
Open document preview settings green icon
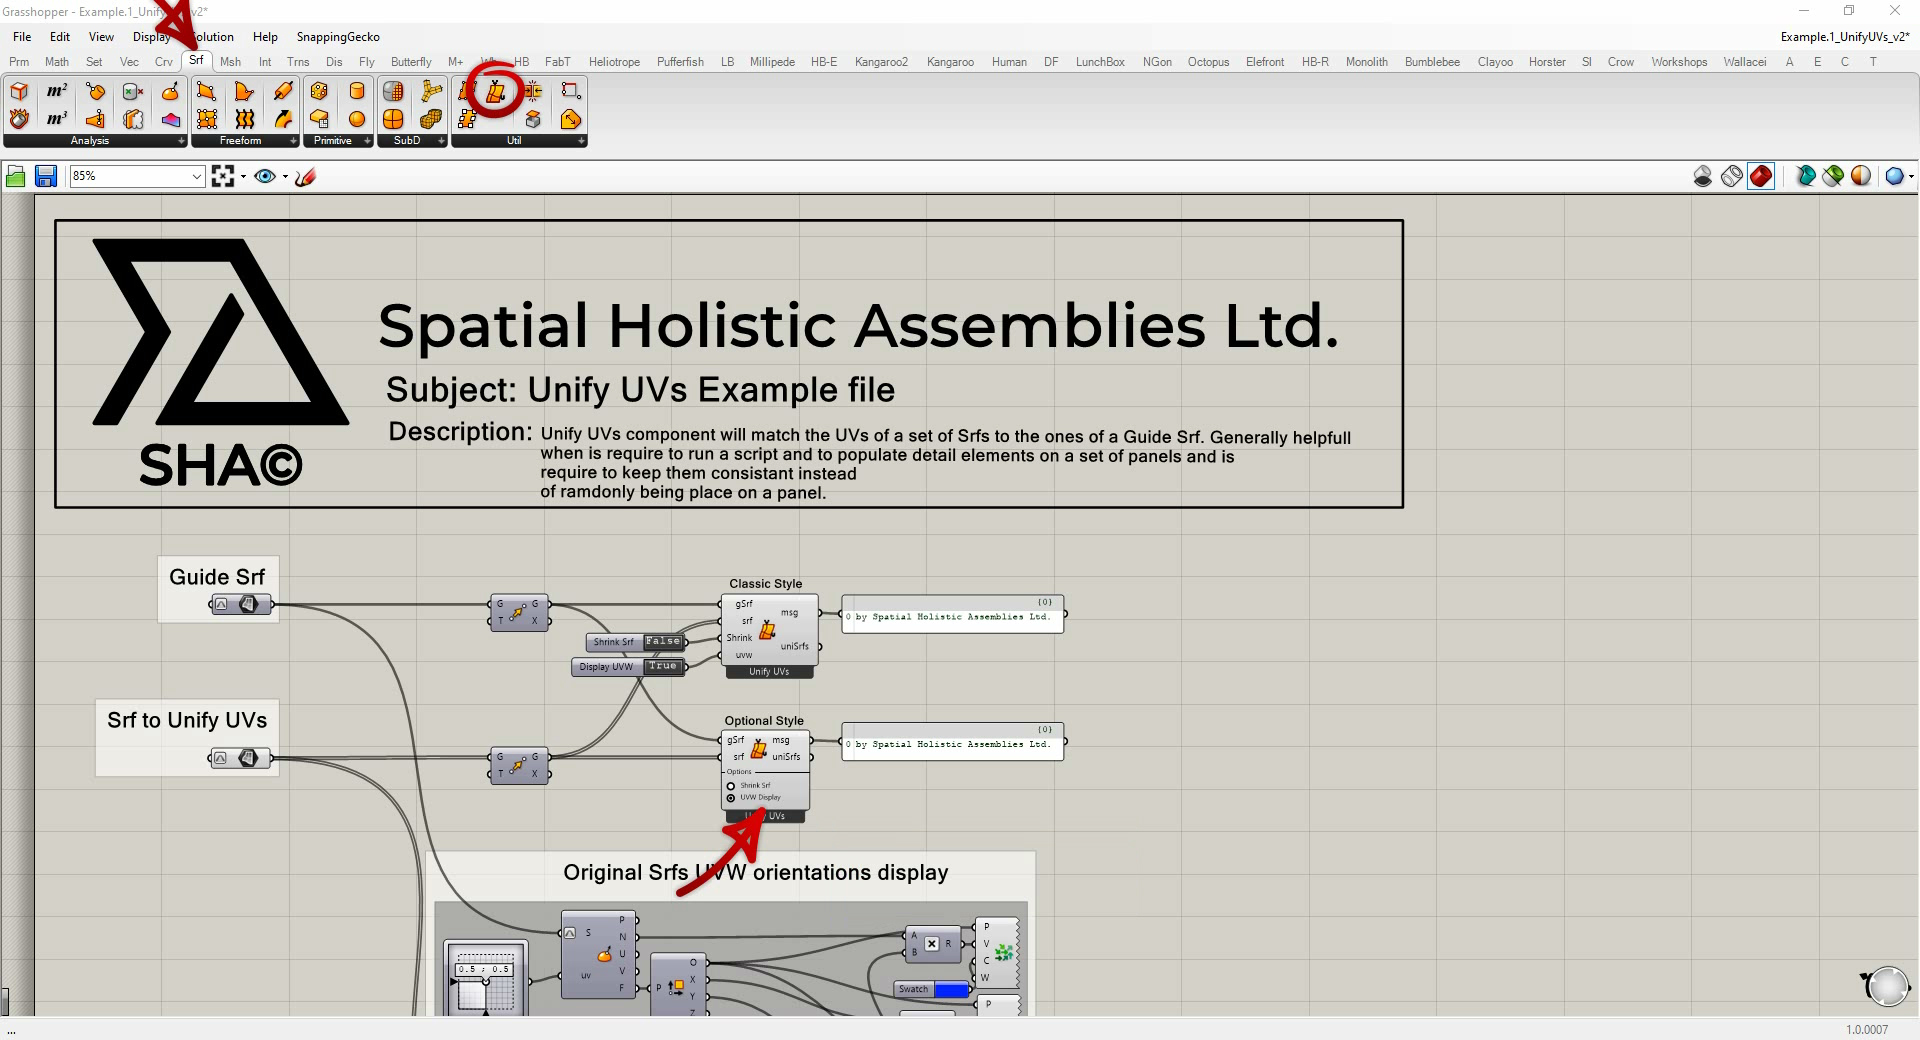coord(1833,176)
